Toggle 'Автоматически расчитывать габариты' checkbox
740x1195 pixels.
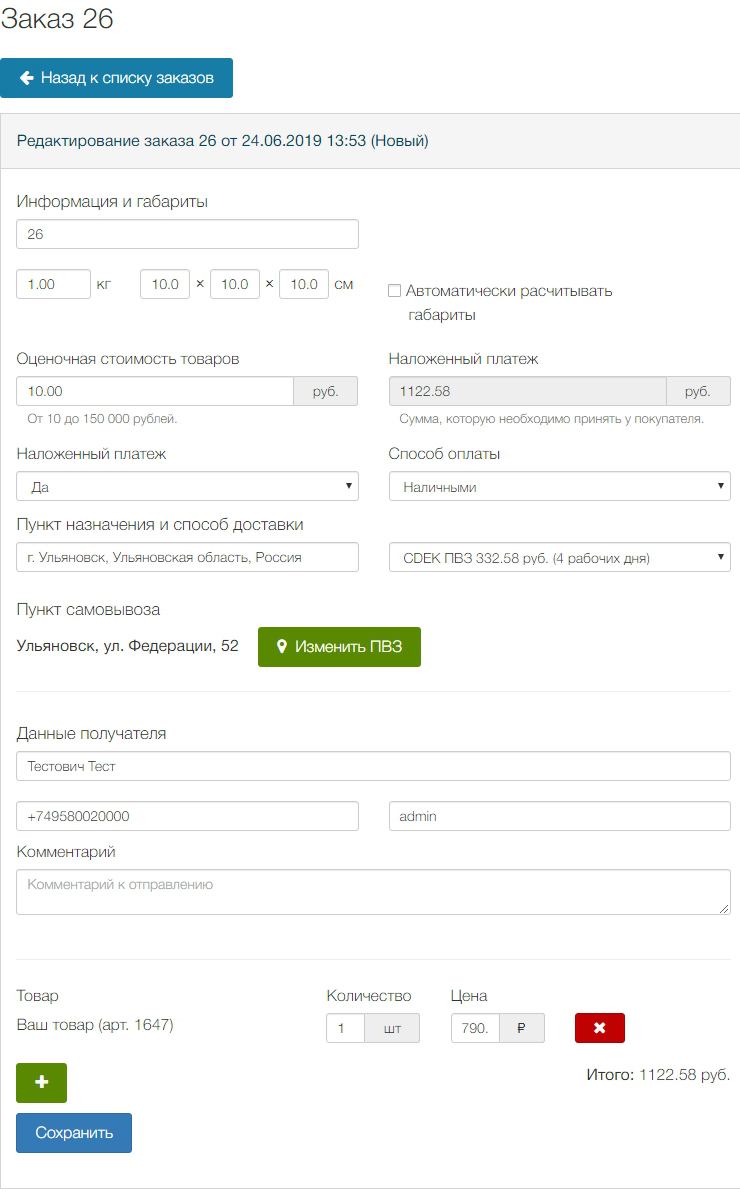click(x=395, y=291)
